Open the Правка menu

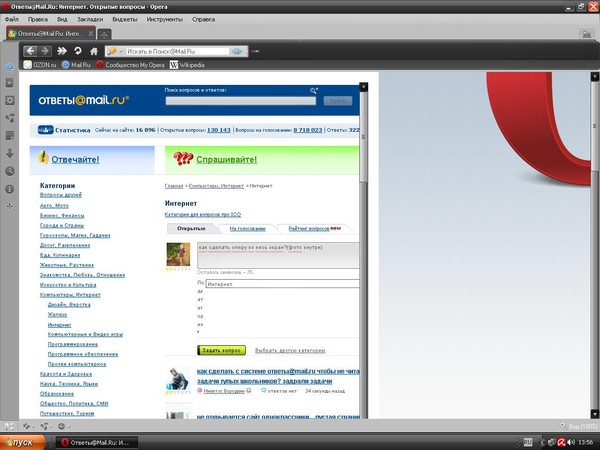[38, 19]
